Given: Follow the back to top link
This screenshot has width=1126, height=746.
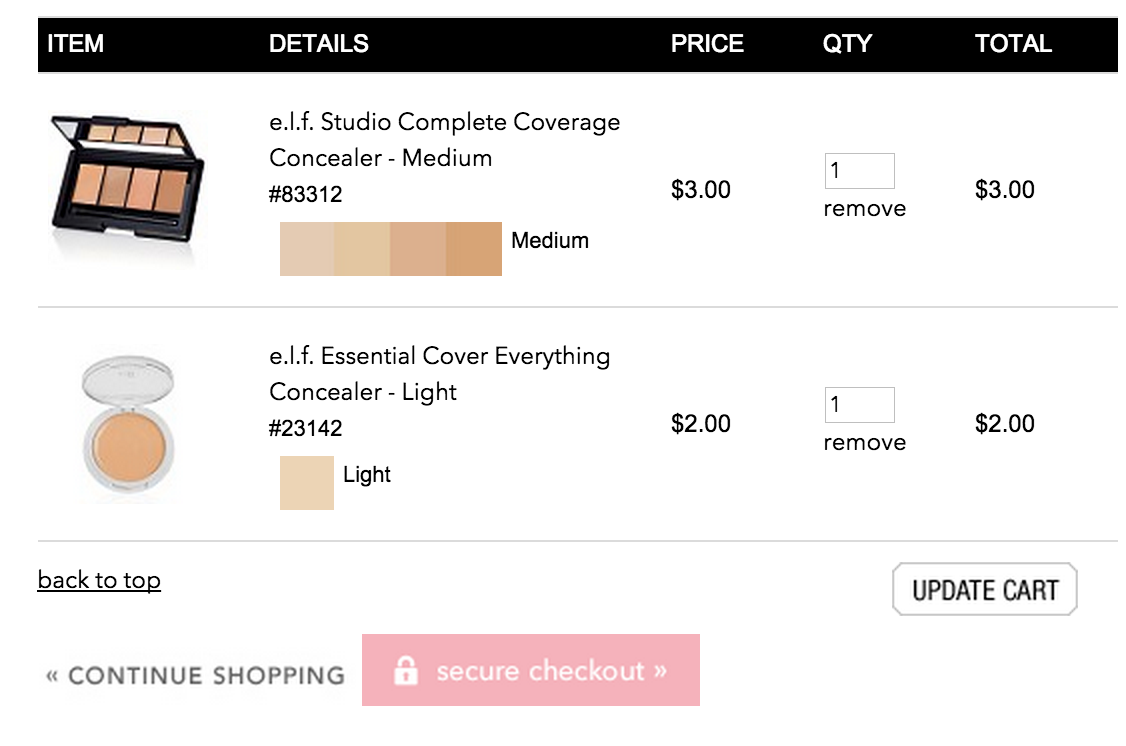Looking at the screenshot, I should [99, 580].
